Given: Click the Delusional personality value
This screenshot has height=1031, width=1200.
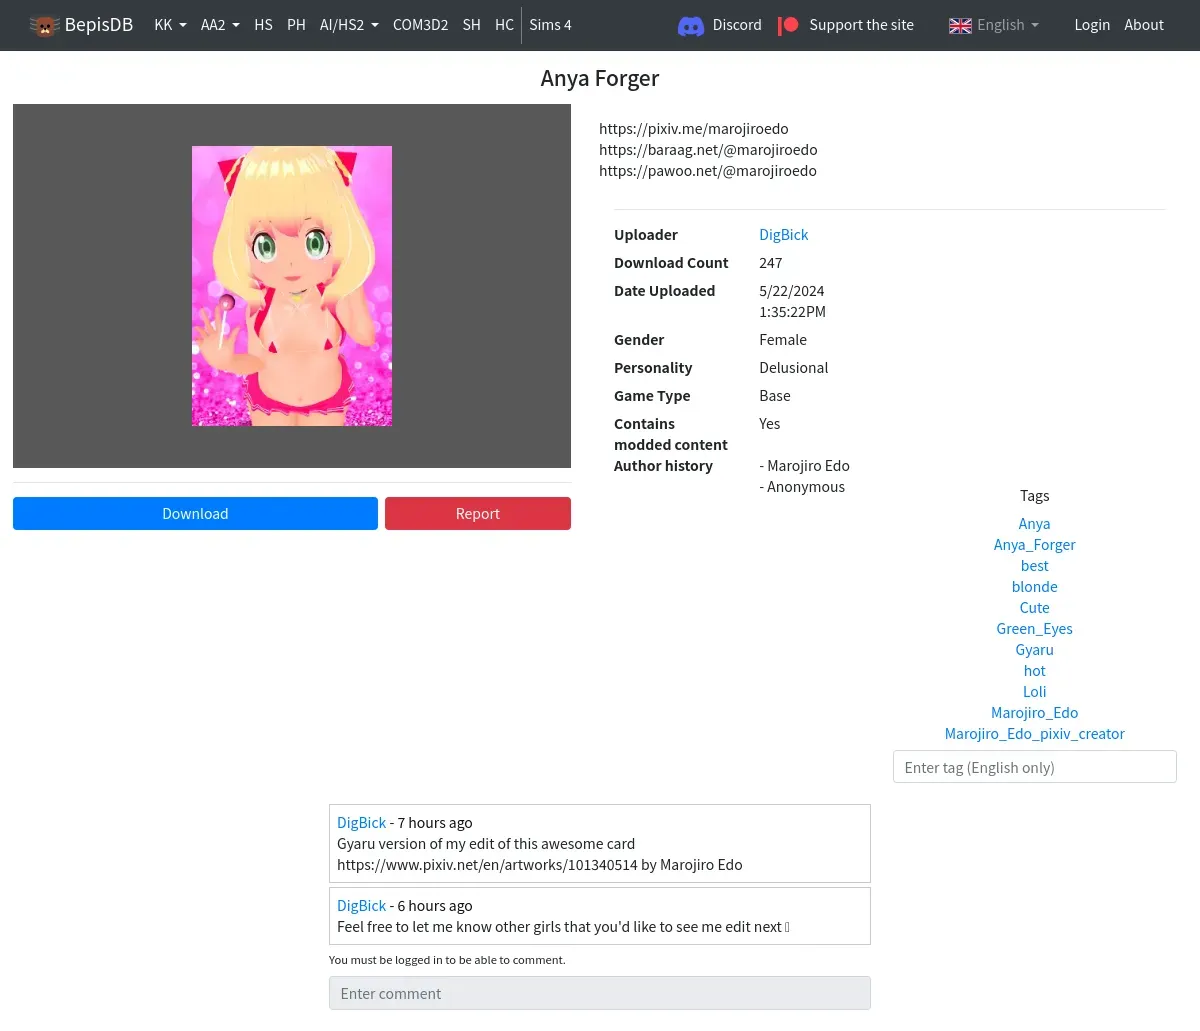Looking at the screenshot, I should 794,368.
